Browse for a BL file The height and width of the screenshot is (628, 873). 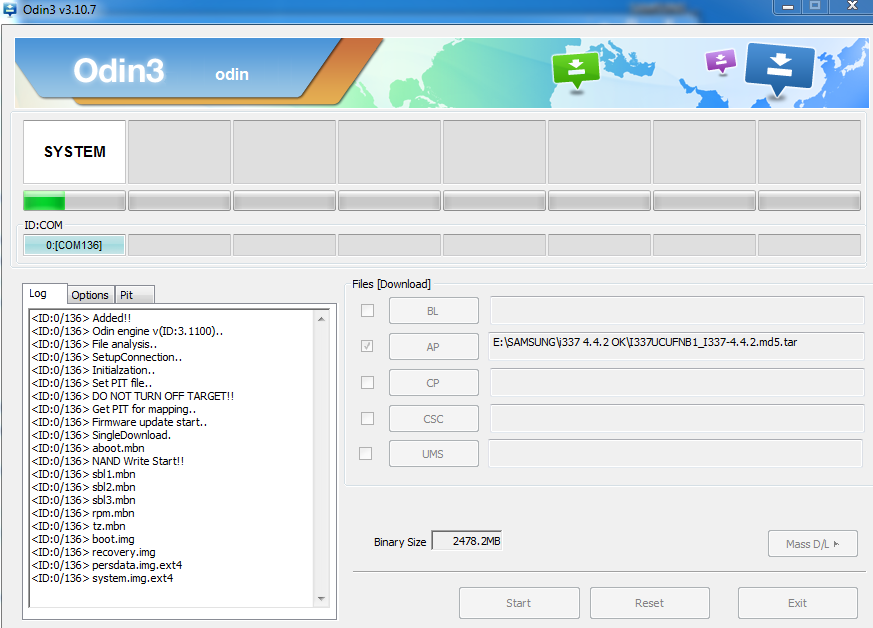pos(434,311)
